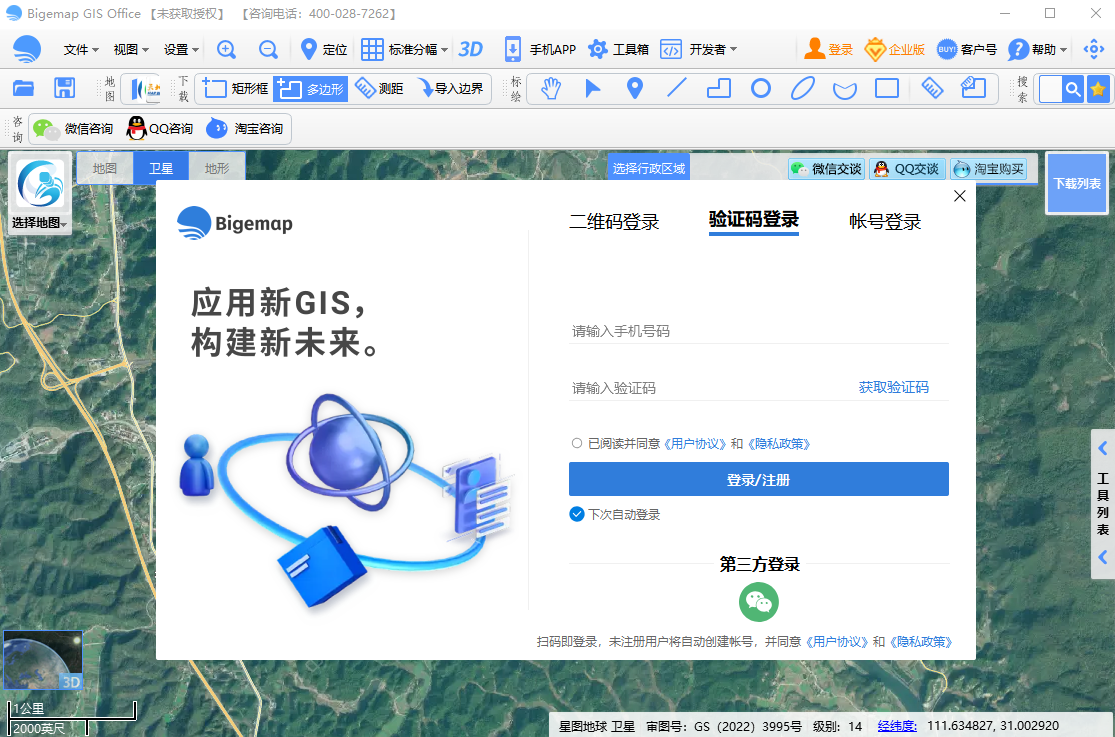Screen dimensions: 1115x737
Task: Toggle the 下次自动登录 checkbox
Action: (577, 514)
